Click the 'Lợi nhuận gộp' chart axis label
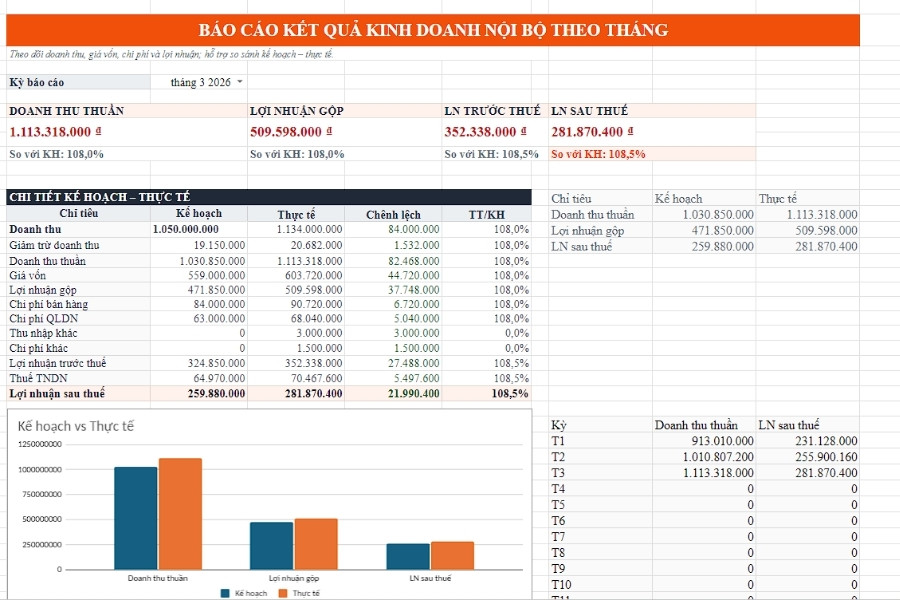Screen dimensions: 900x600 294,578
